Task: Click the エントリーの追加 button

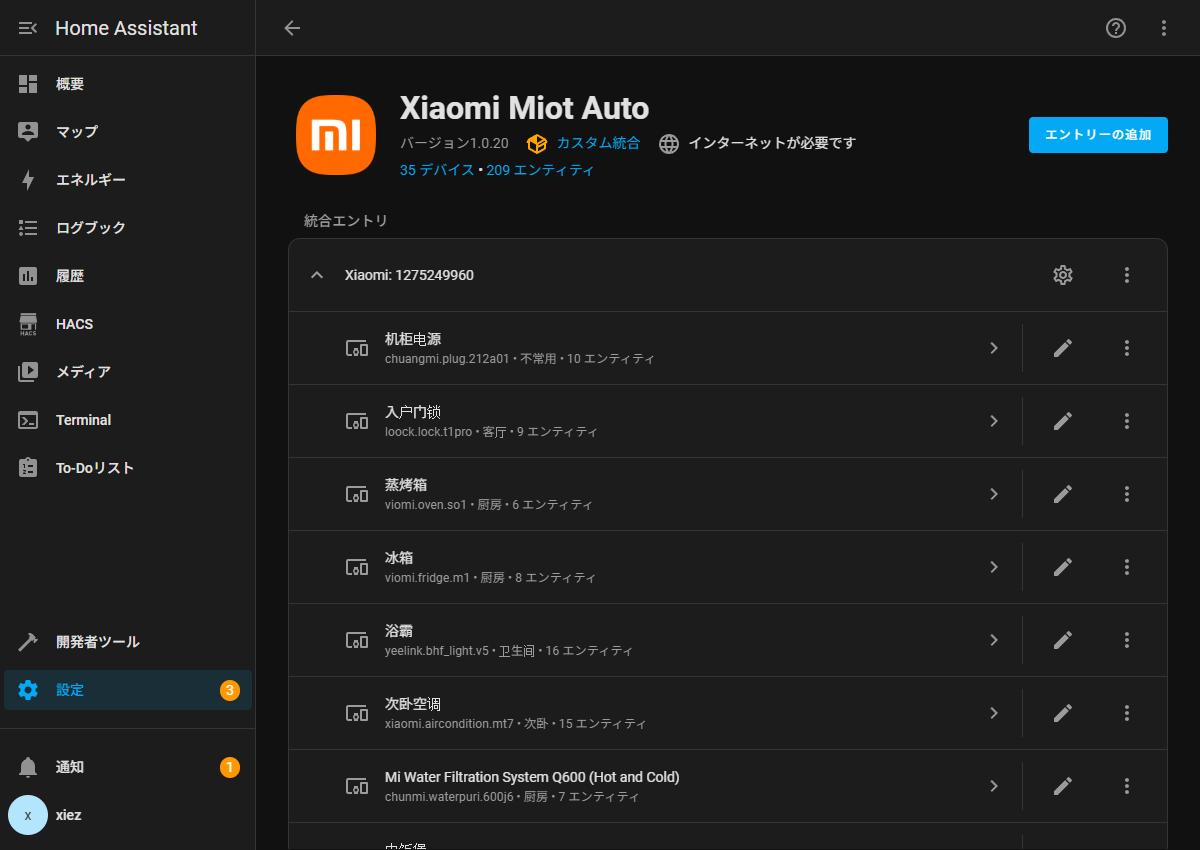Action: click(x=1098, y=135)
